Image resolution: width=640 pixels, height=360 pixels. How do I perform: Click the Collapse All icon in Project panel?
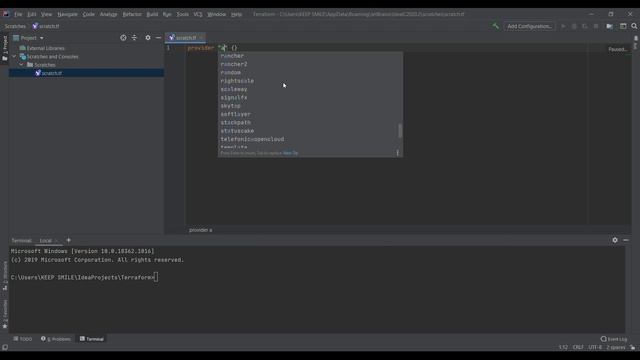pos(134,38)
